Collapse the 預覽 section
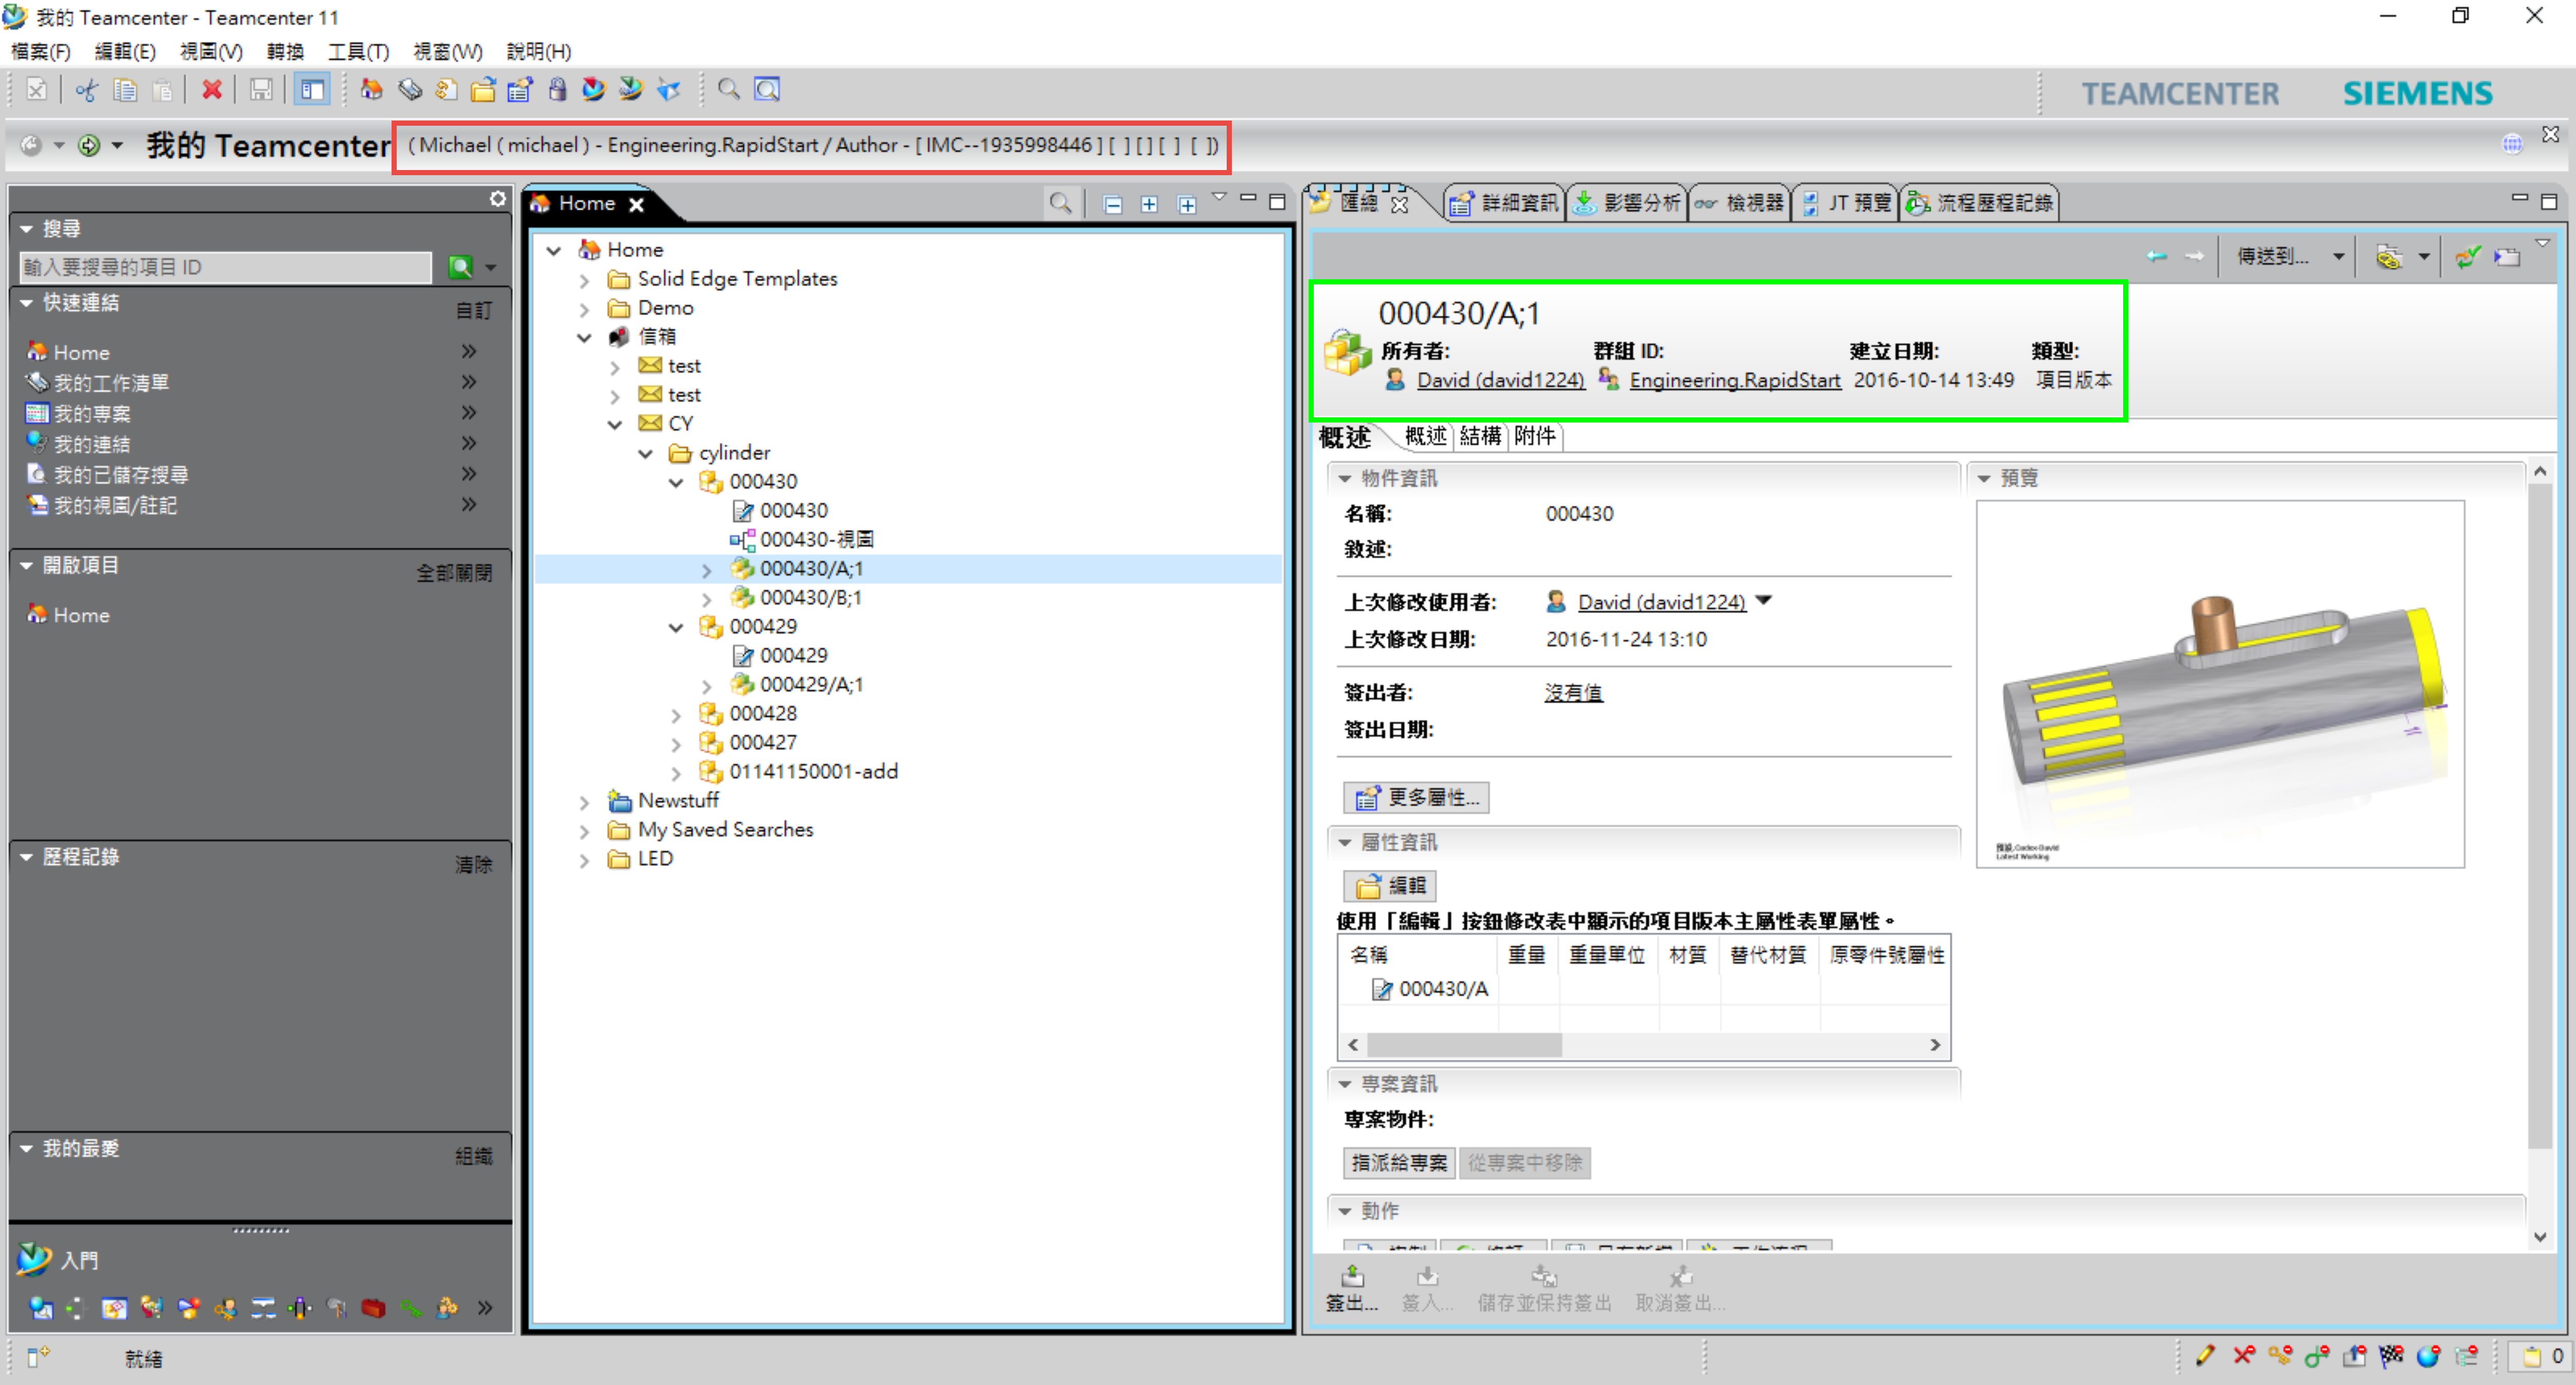The image size is (2576, 1385). point(1984,479)
